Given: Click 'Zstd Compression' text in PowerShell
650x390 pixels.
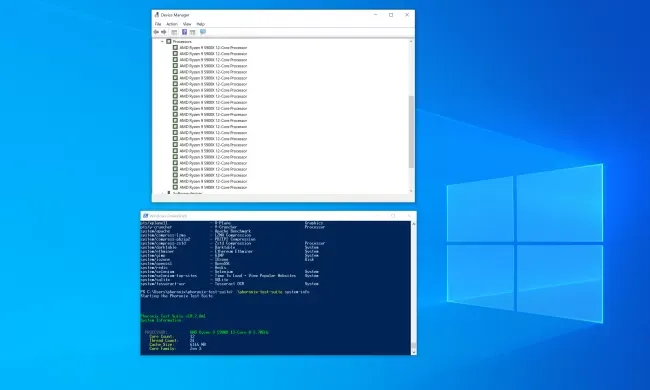Looking at the screenshot, I should [232, 243].
